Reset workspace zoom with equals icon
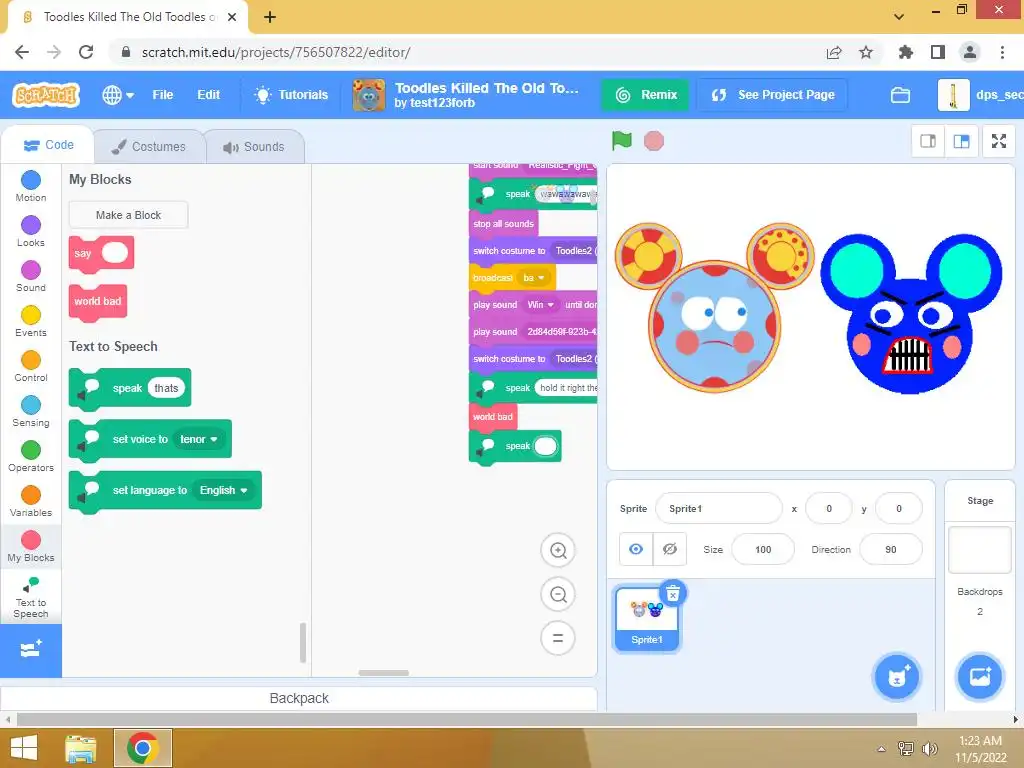 click(558, 638)
